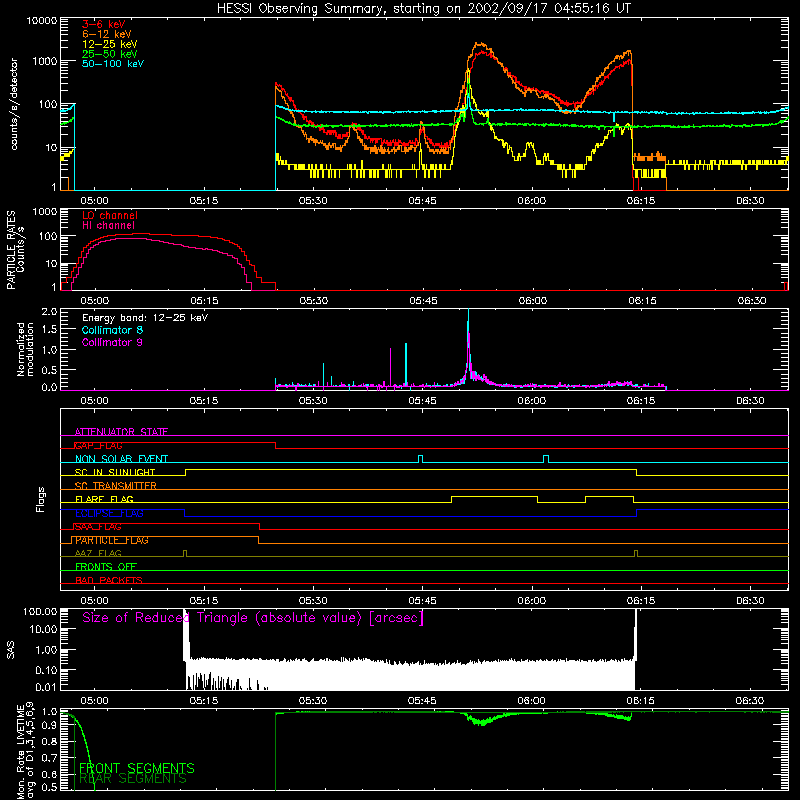Click the ATTENUATOR_STATE flag label
800x800 pixels.
click(x=121, y=432)
